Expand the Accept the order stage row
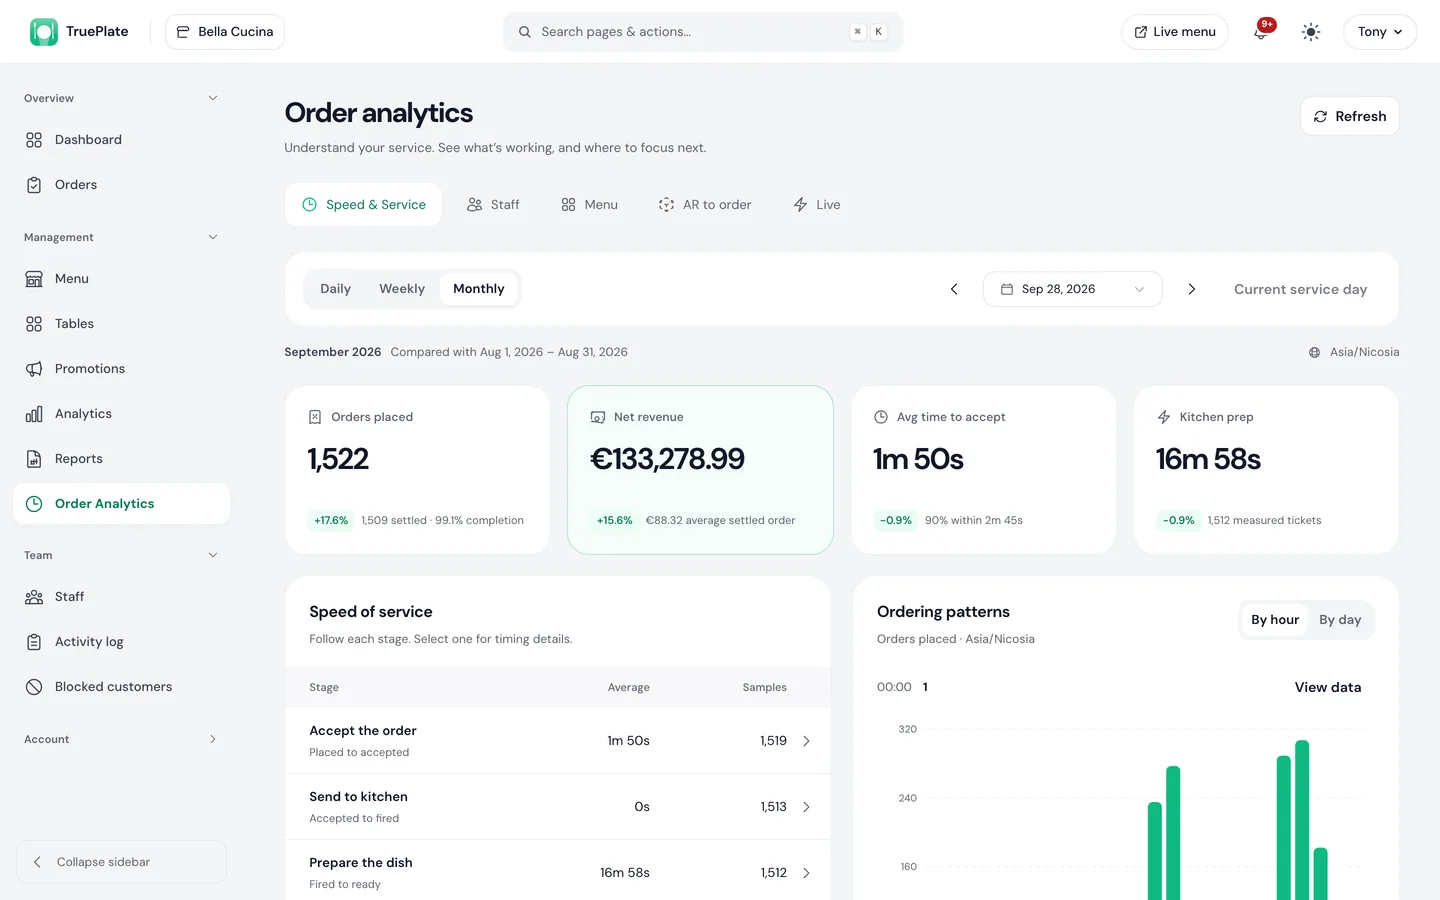1440x900 pixels. (558, 741)
